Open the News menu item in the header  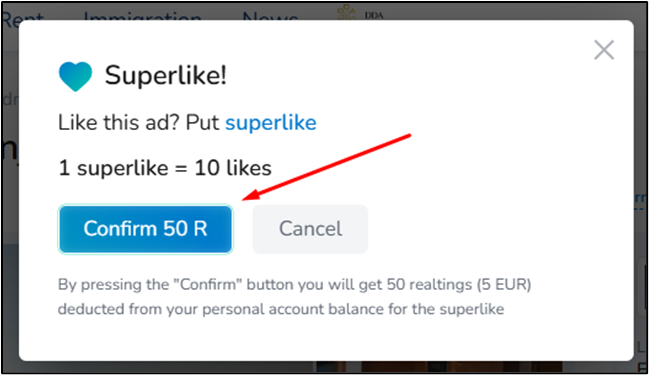tap(270, 17)
